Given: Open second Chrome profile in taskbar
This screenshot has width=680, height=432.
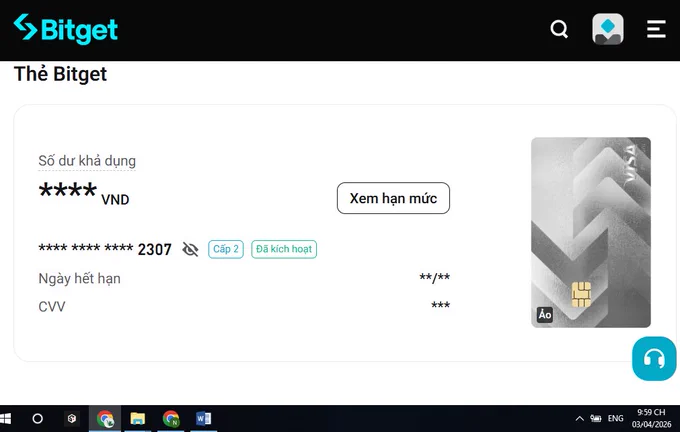Looking at the screenshot, I should pyautogui.click(x=171, y=419).
